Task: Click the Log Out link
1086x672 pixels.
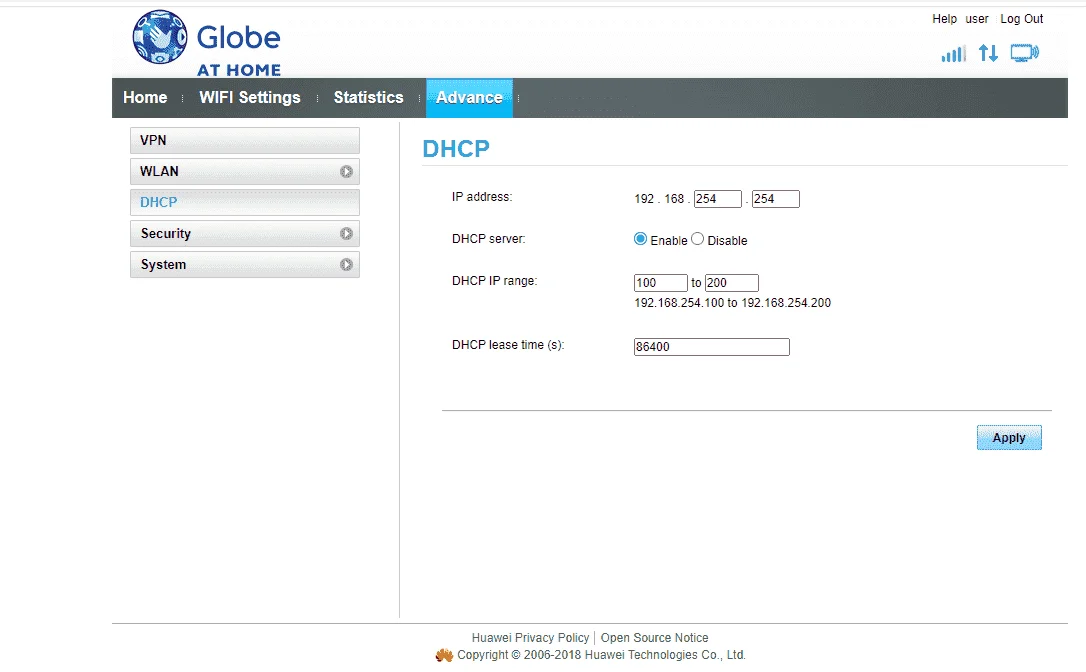Action: (x=1022, y=19)
